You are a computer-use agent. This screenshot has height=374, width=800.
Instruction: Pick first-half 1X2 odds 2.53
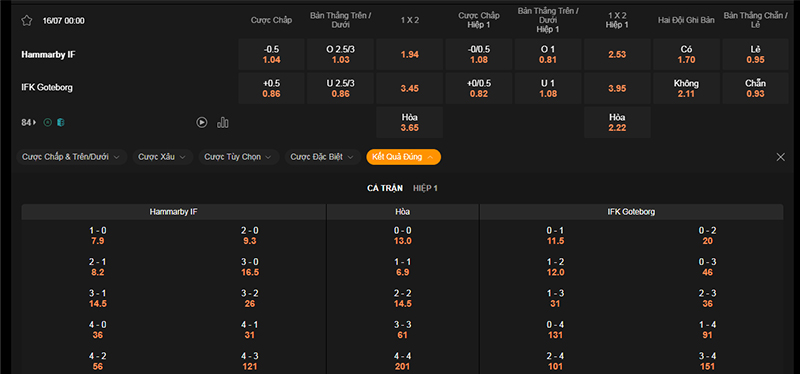click(617, 55)
